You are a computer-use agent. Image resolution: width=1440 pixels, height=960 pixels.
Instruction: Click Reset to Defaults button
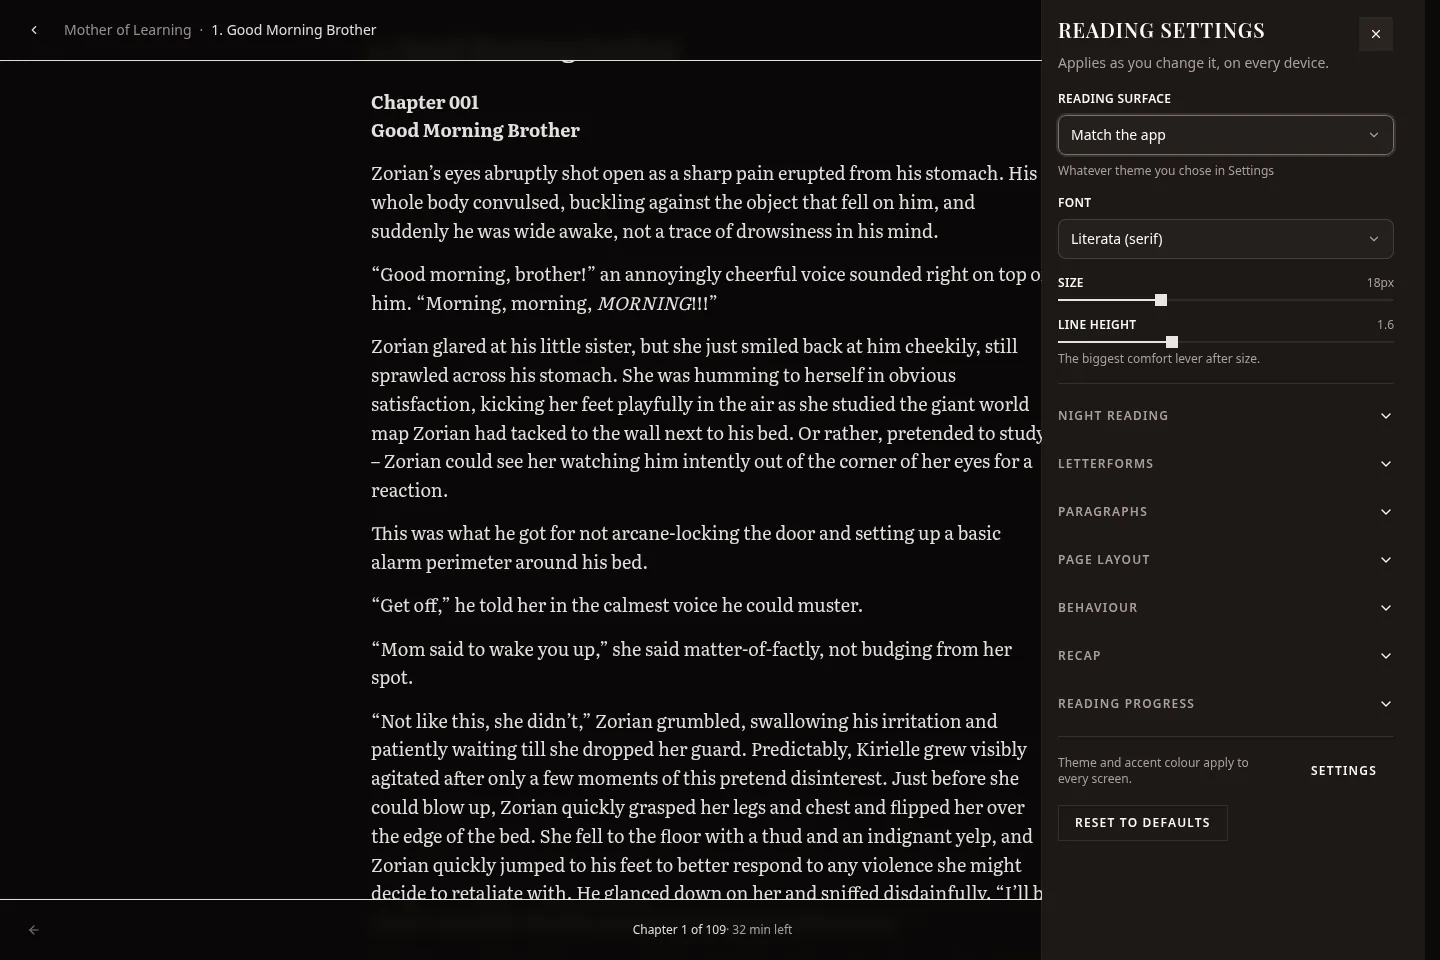[x=1143, y=823]
